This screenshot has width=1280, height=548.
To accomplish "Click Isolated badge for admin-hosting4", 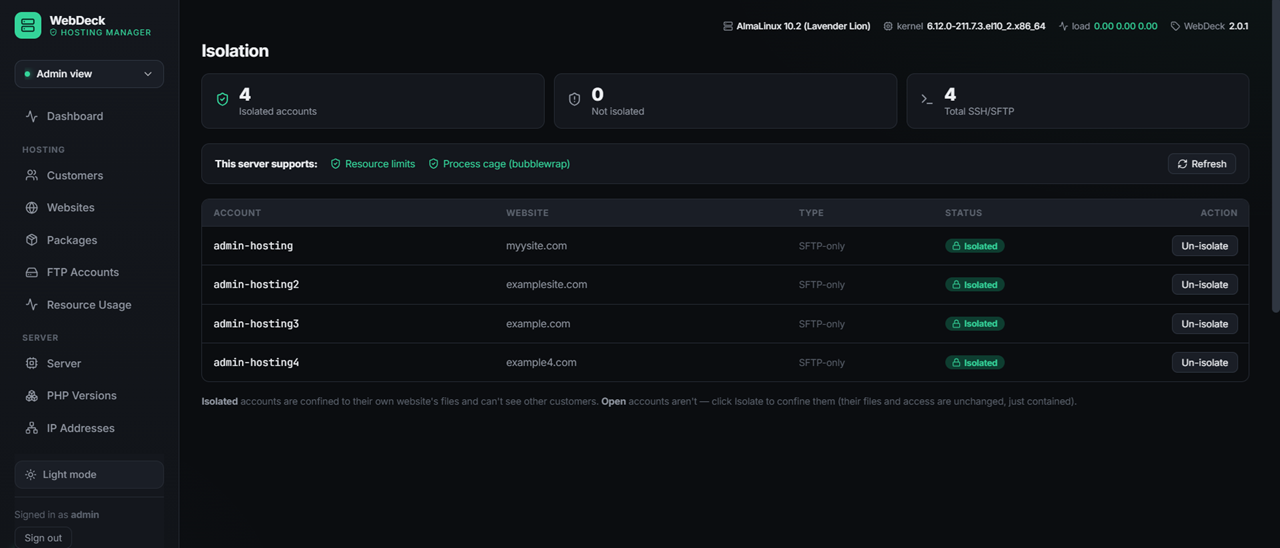I will coord(975,363).
